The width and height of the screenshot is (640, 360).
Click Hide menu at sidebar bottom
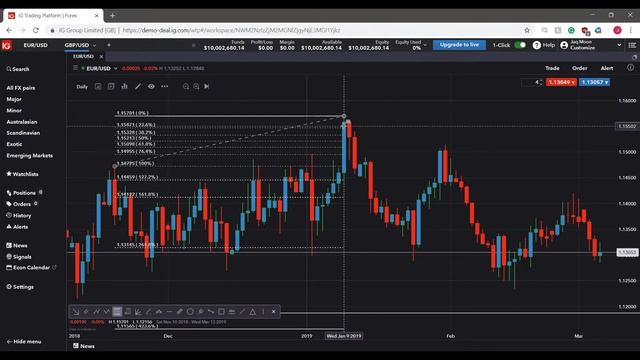pyautogui.click(x=24, y=342)
